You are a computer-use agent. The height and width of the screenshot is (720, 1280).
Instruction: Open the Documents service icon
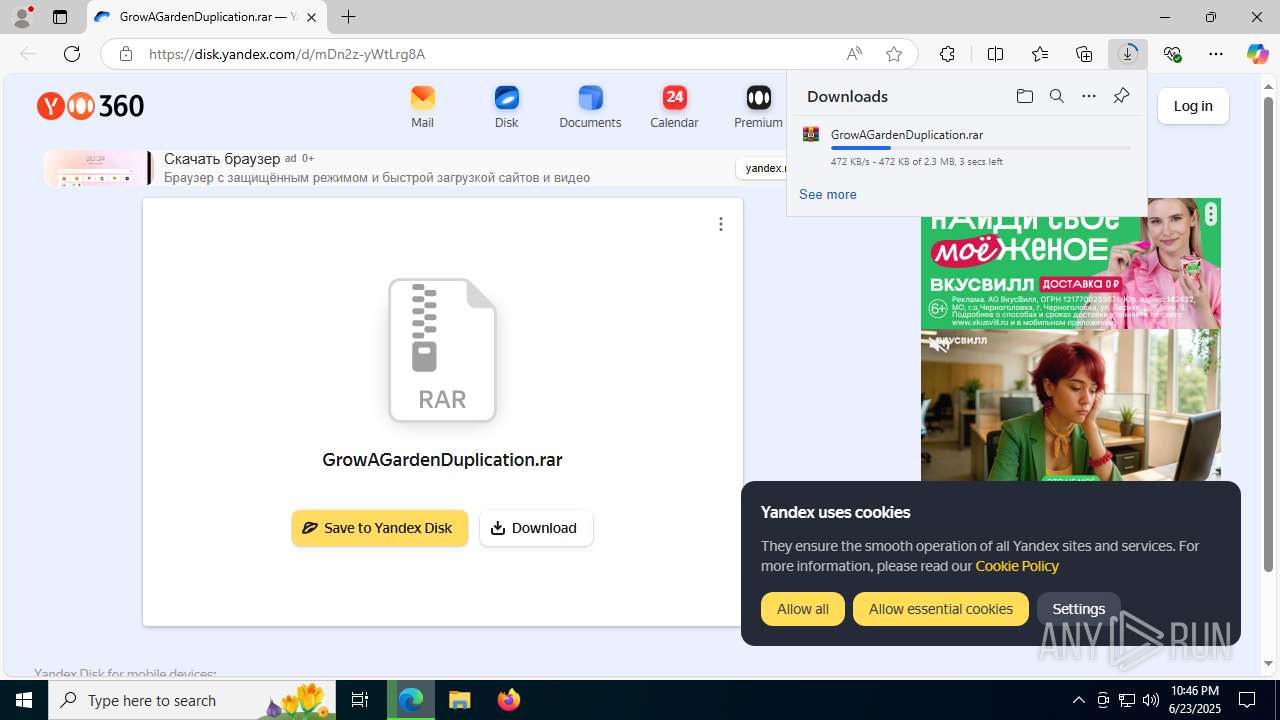(590, 106)
